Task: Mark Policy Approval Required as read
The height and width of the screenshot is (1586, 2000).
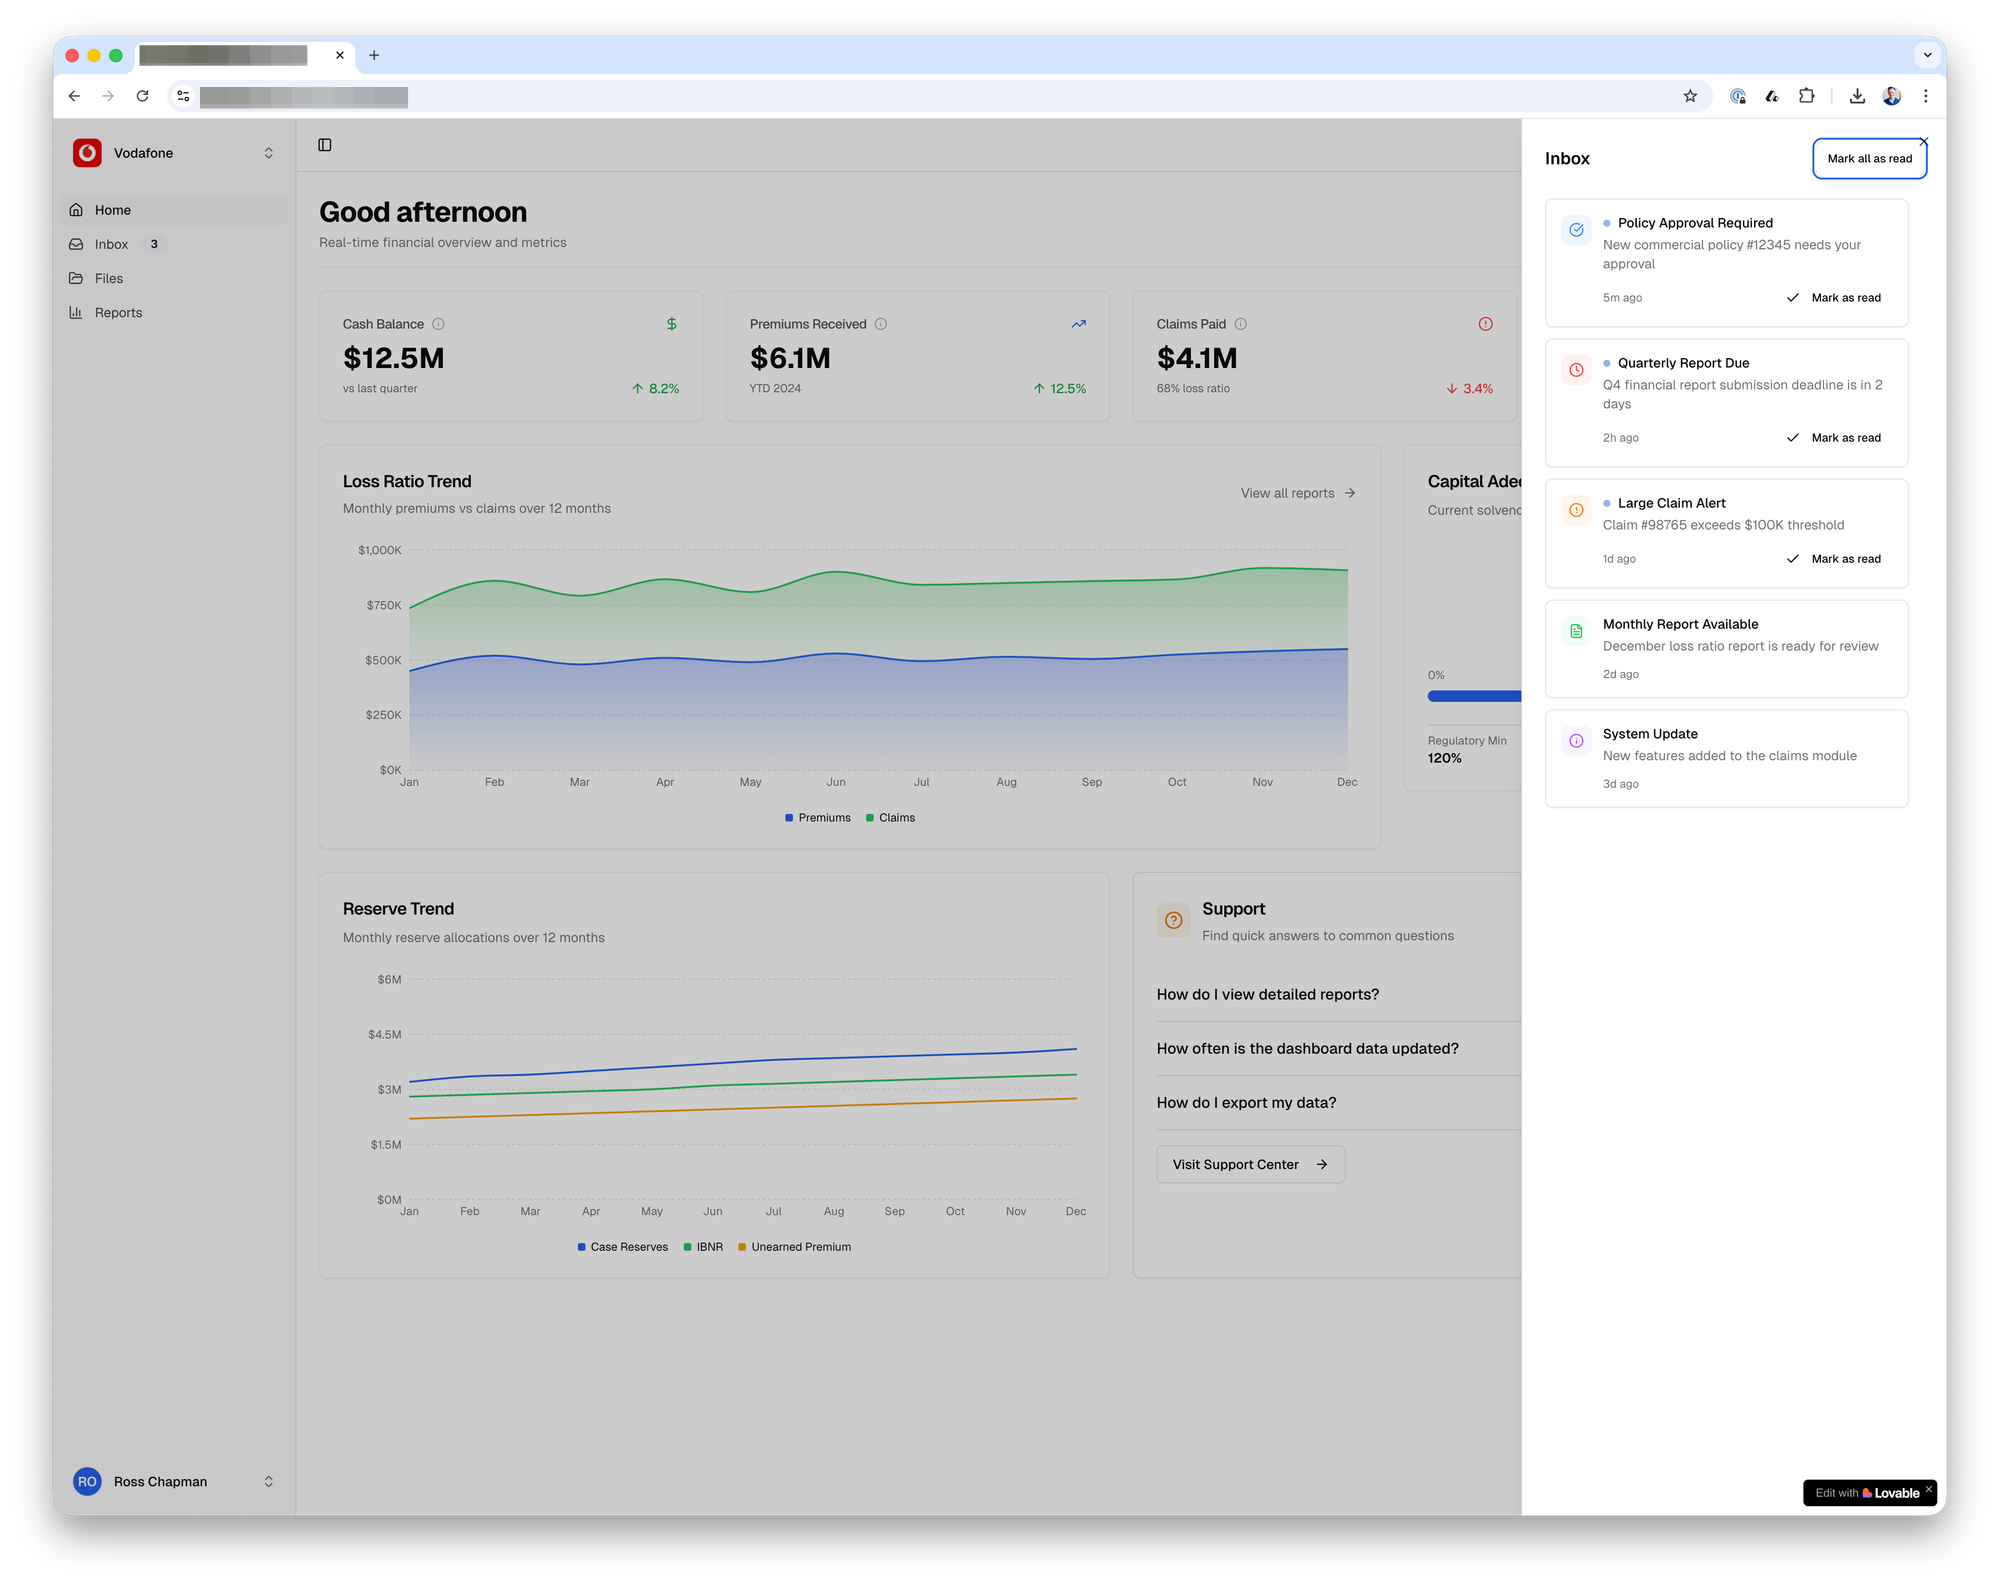Action: coord(1834,298)
